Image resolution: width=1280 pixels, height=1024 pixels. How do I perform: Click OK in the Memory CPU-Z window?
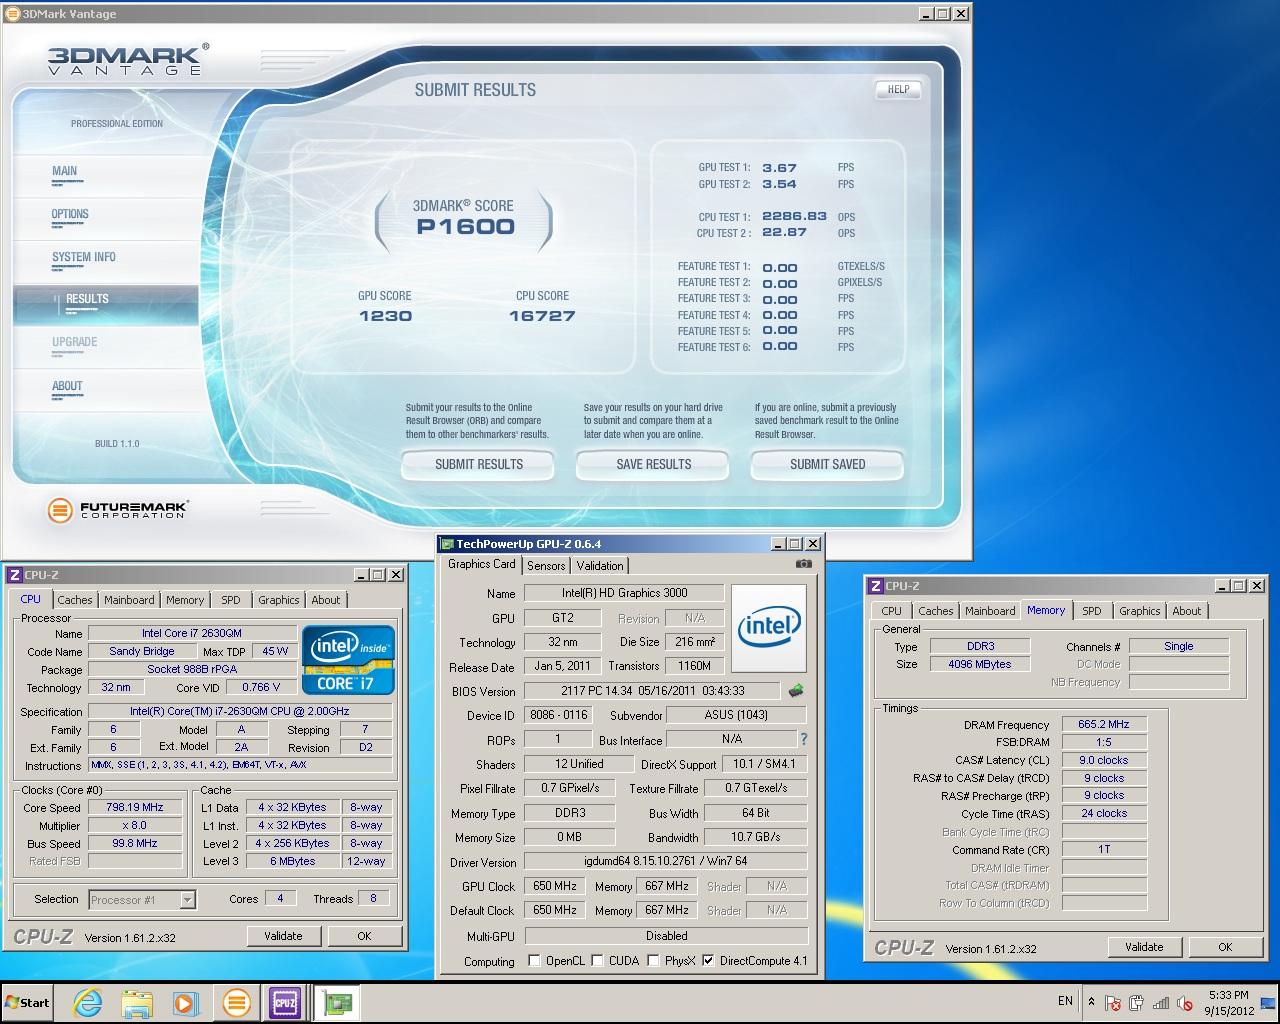[x=1225, y=947]
